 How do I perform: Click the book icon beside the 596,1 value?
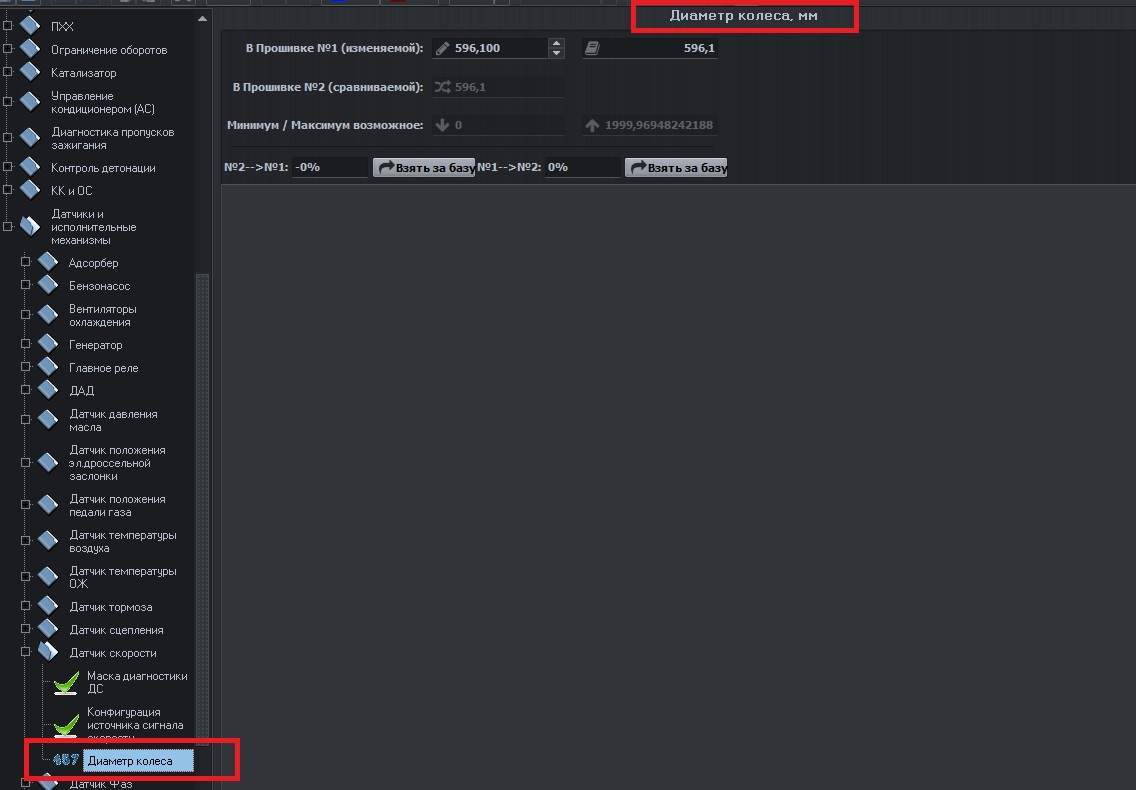click(x=592, y=48)
